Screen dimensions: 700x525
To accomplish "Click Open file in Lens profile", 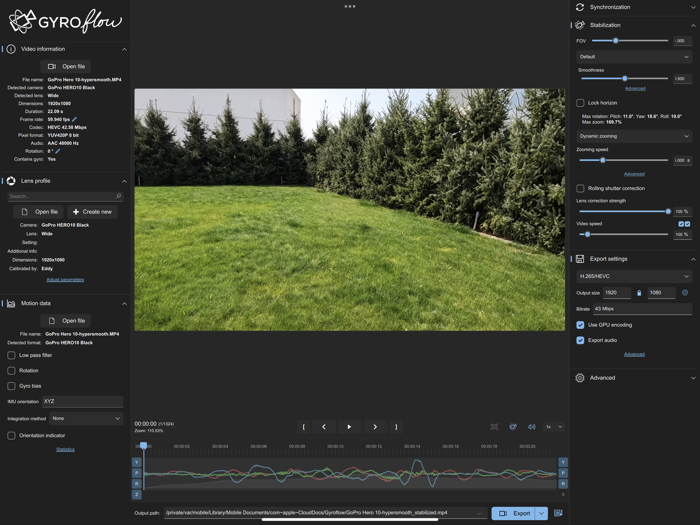I will coord(38,212).
